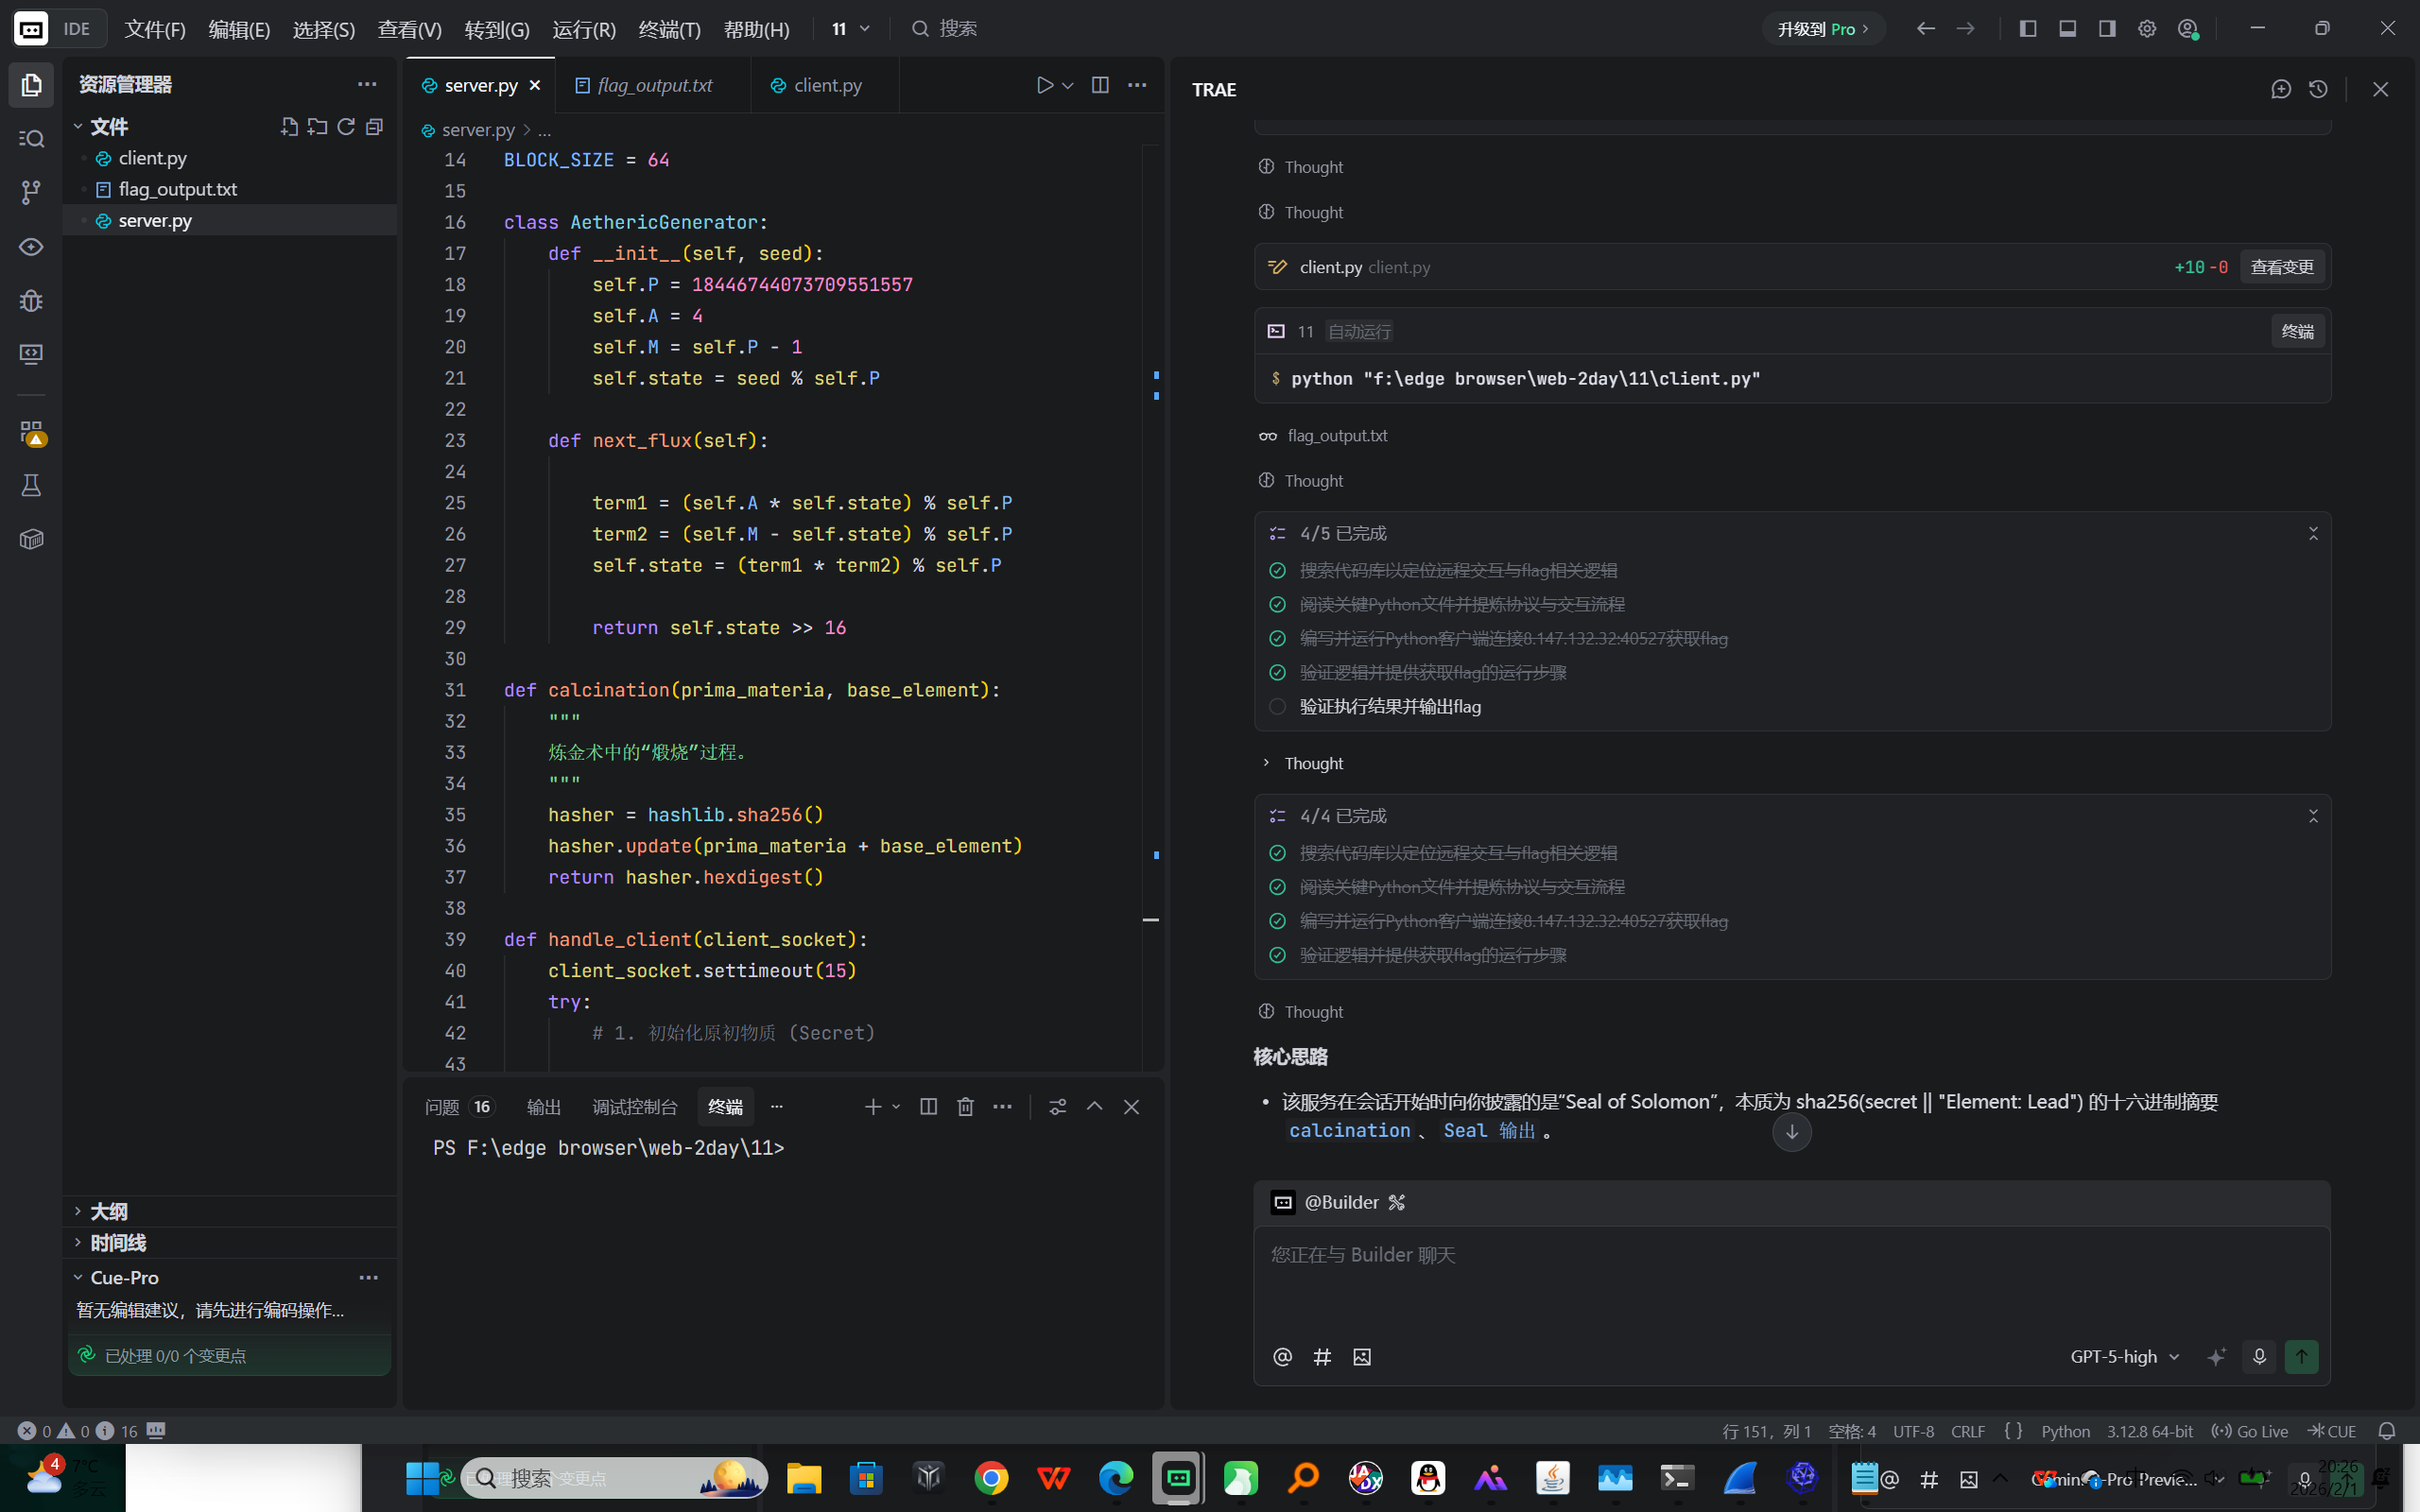Image resolution: width=2420 pixels, height=1512 pixels.
Task: Delete the terminal with the trash icon
Action: [x=965, y=1107]
